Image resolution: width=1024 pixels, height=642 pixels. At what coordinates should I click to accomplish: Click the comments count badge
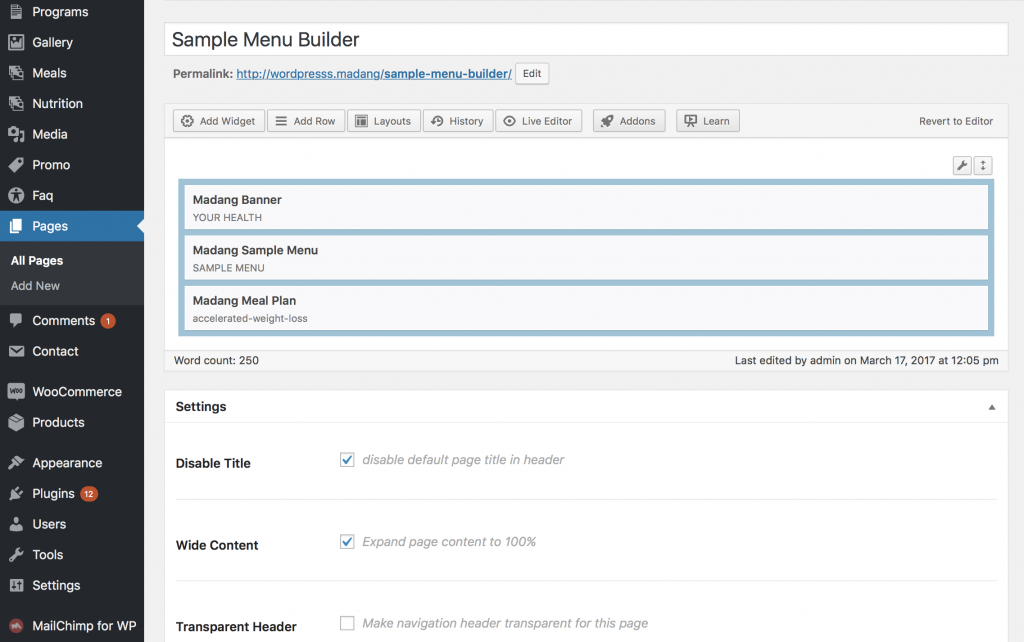[108, 321]
